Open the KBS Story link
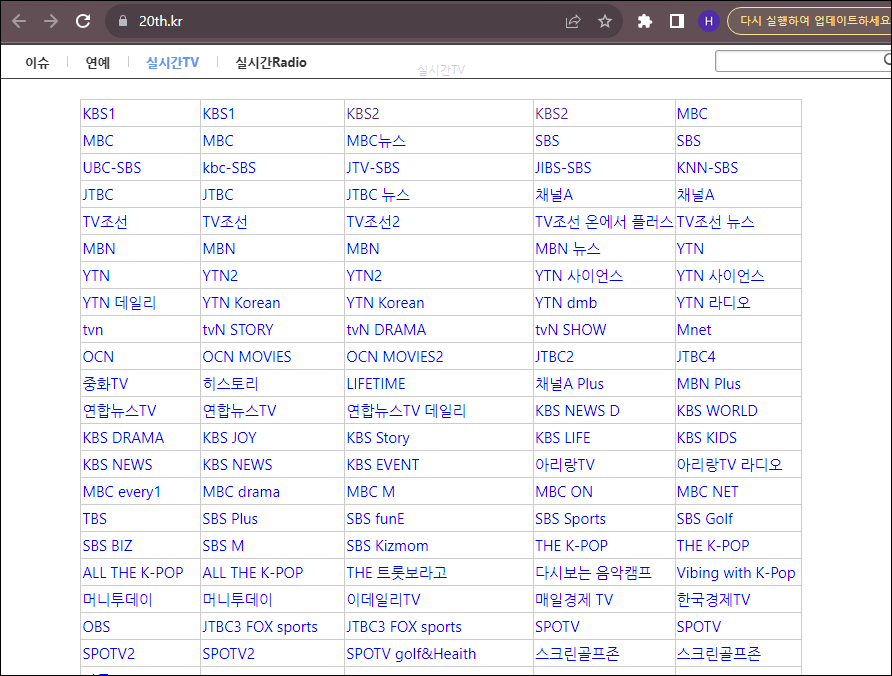Screen dimensions: 892x676 (378, 438)
